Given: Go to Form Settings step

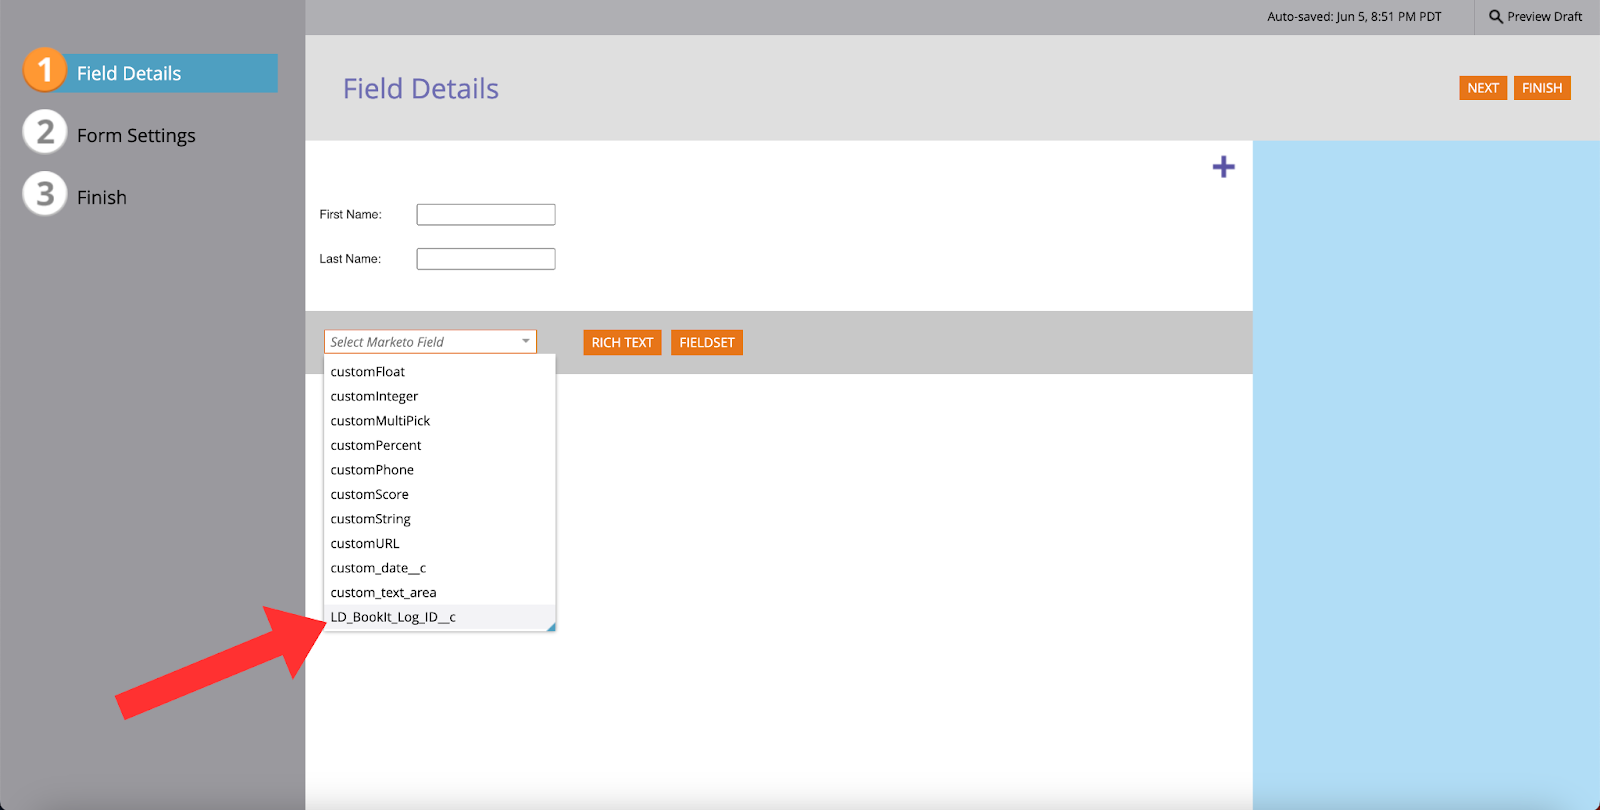Looking at the screenshot, I should click(x=136, y=136).
